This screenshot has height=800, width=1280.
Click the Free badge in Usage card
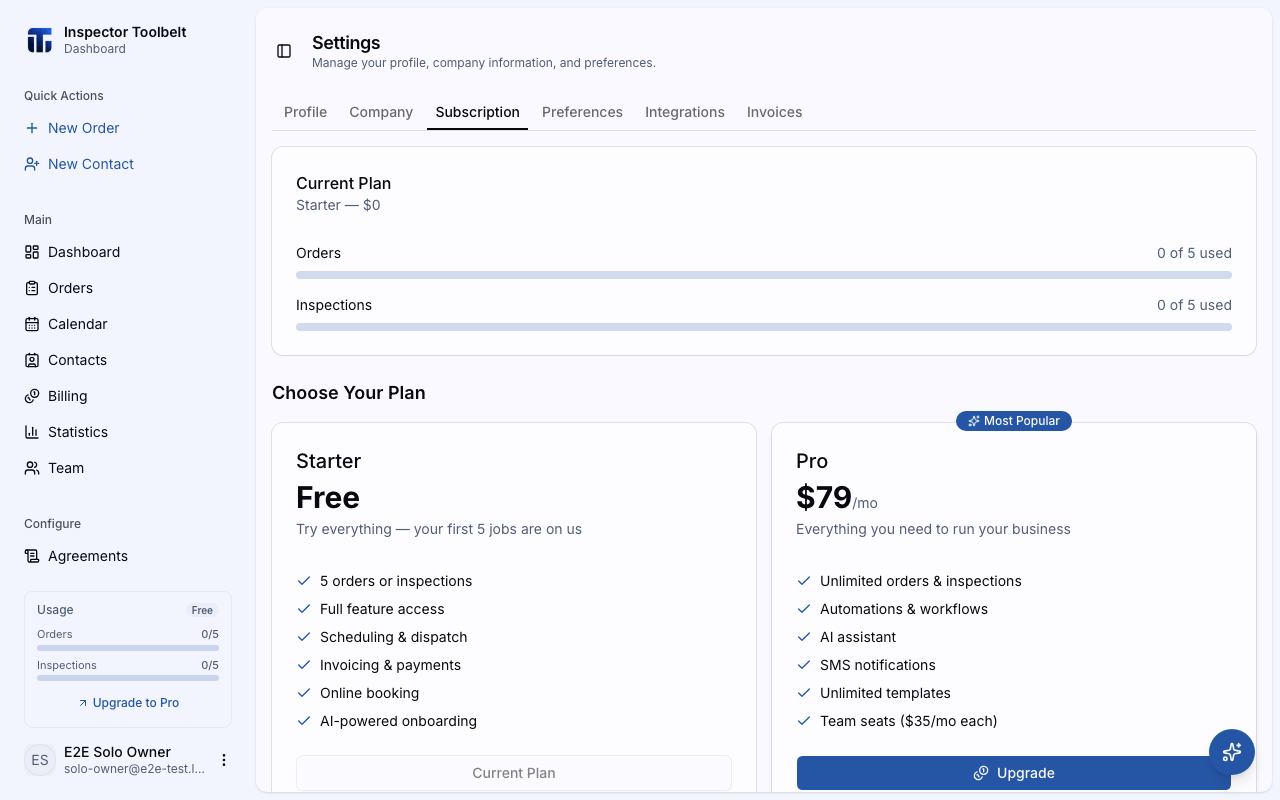(202, 610)
